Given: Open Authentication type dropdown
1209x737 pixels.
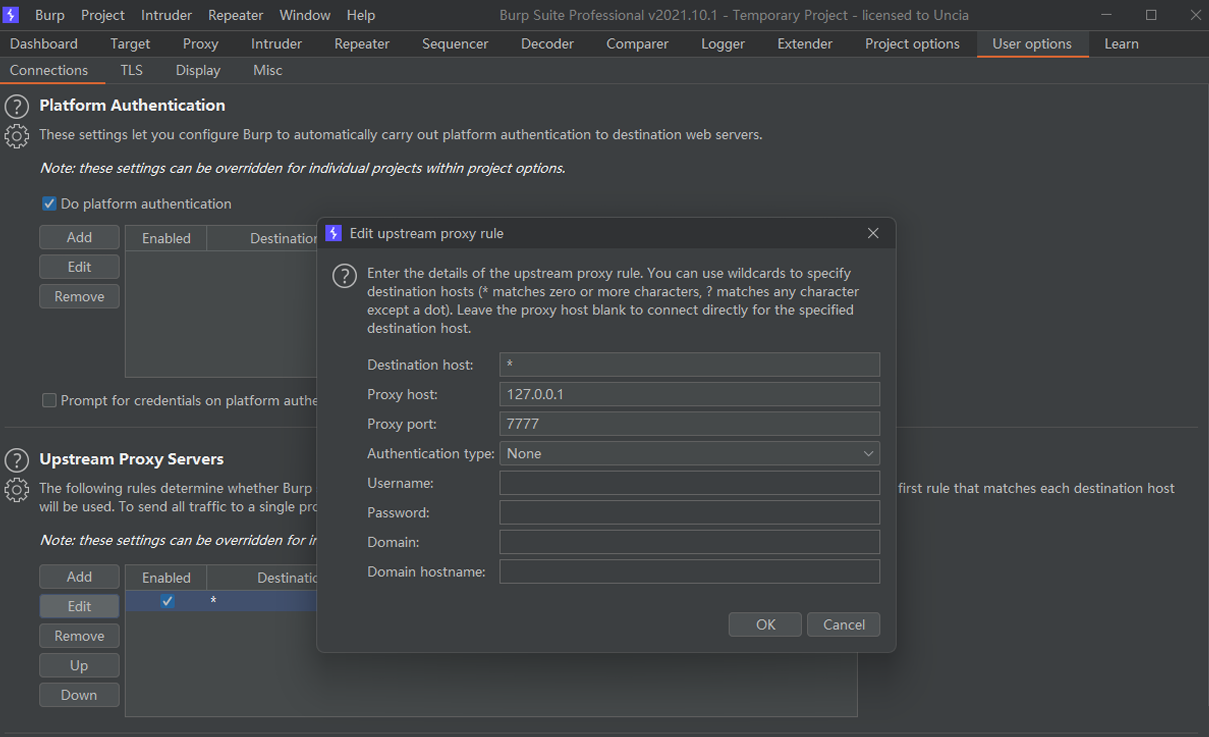Looking at the screenshot, I should pyautogui.click(x=689, y=453).
